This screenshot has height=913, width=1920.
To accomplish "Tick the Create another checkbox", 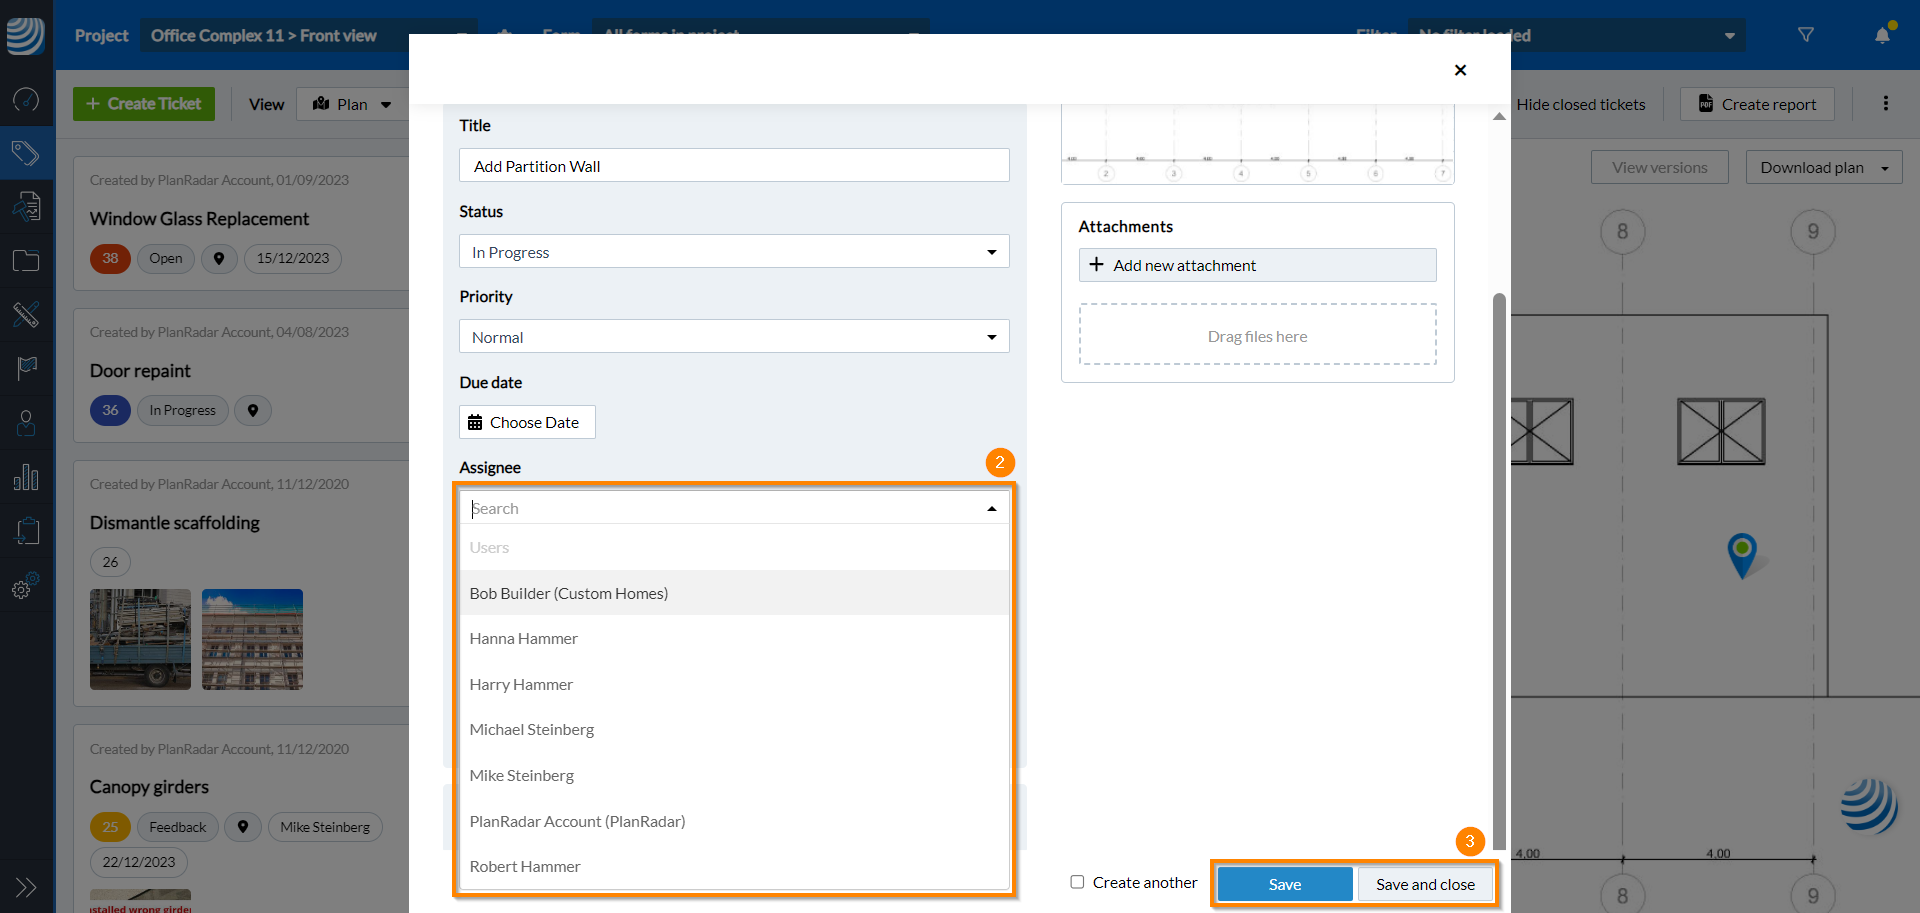I will point(1077,882).
